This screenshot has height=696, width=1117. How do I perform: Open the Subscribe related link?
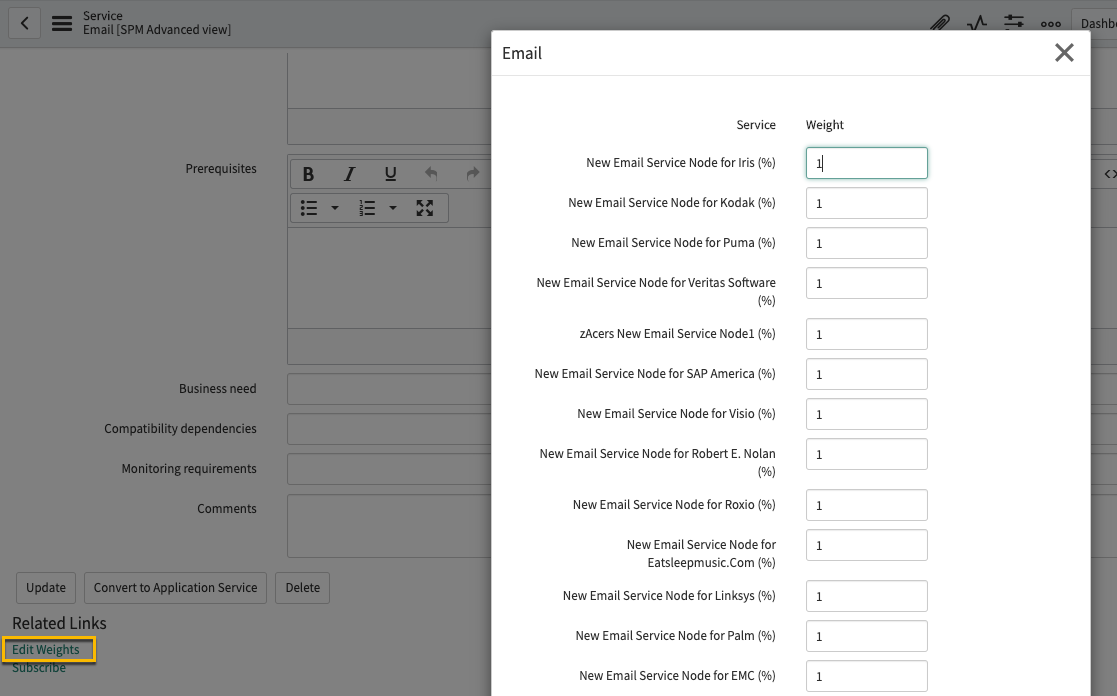[x=39, y=668]
